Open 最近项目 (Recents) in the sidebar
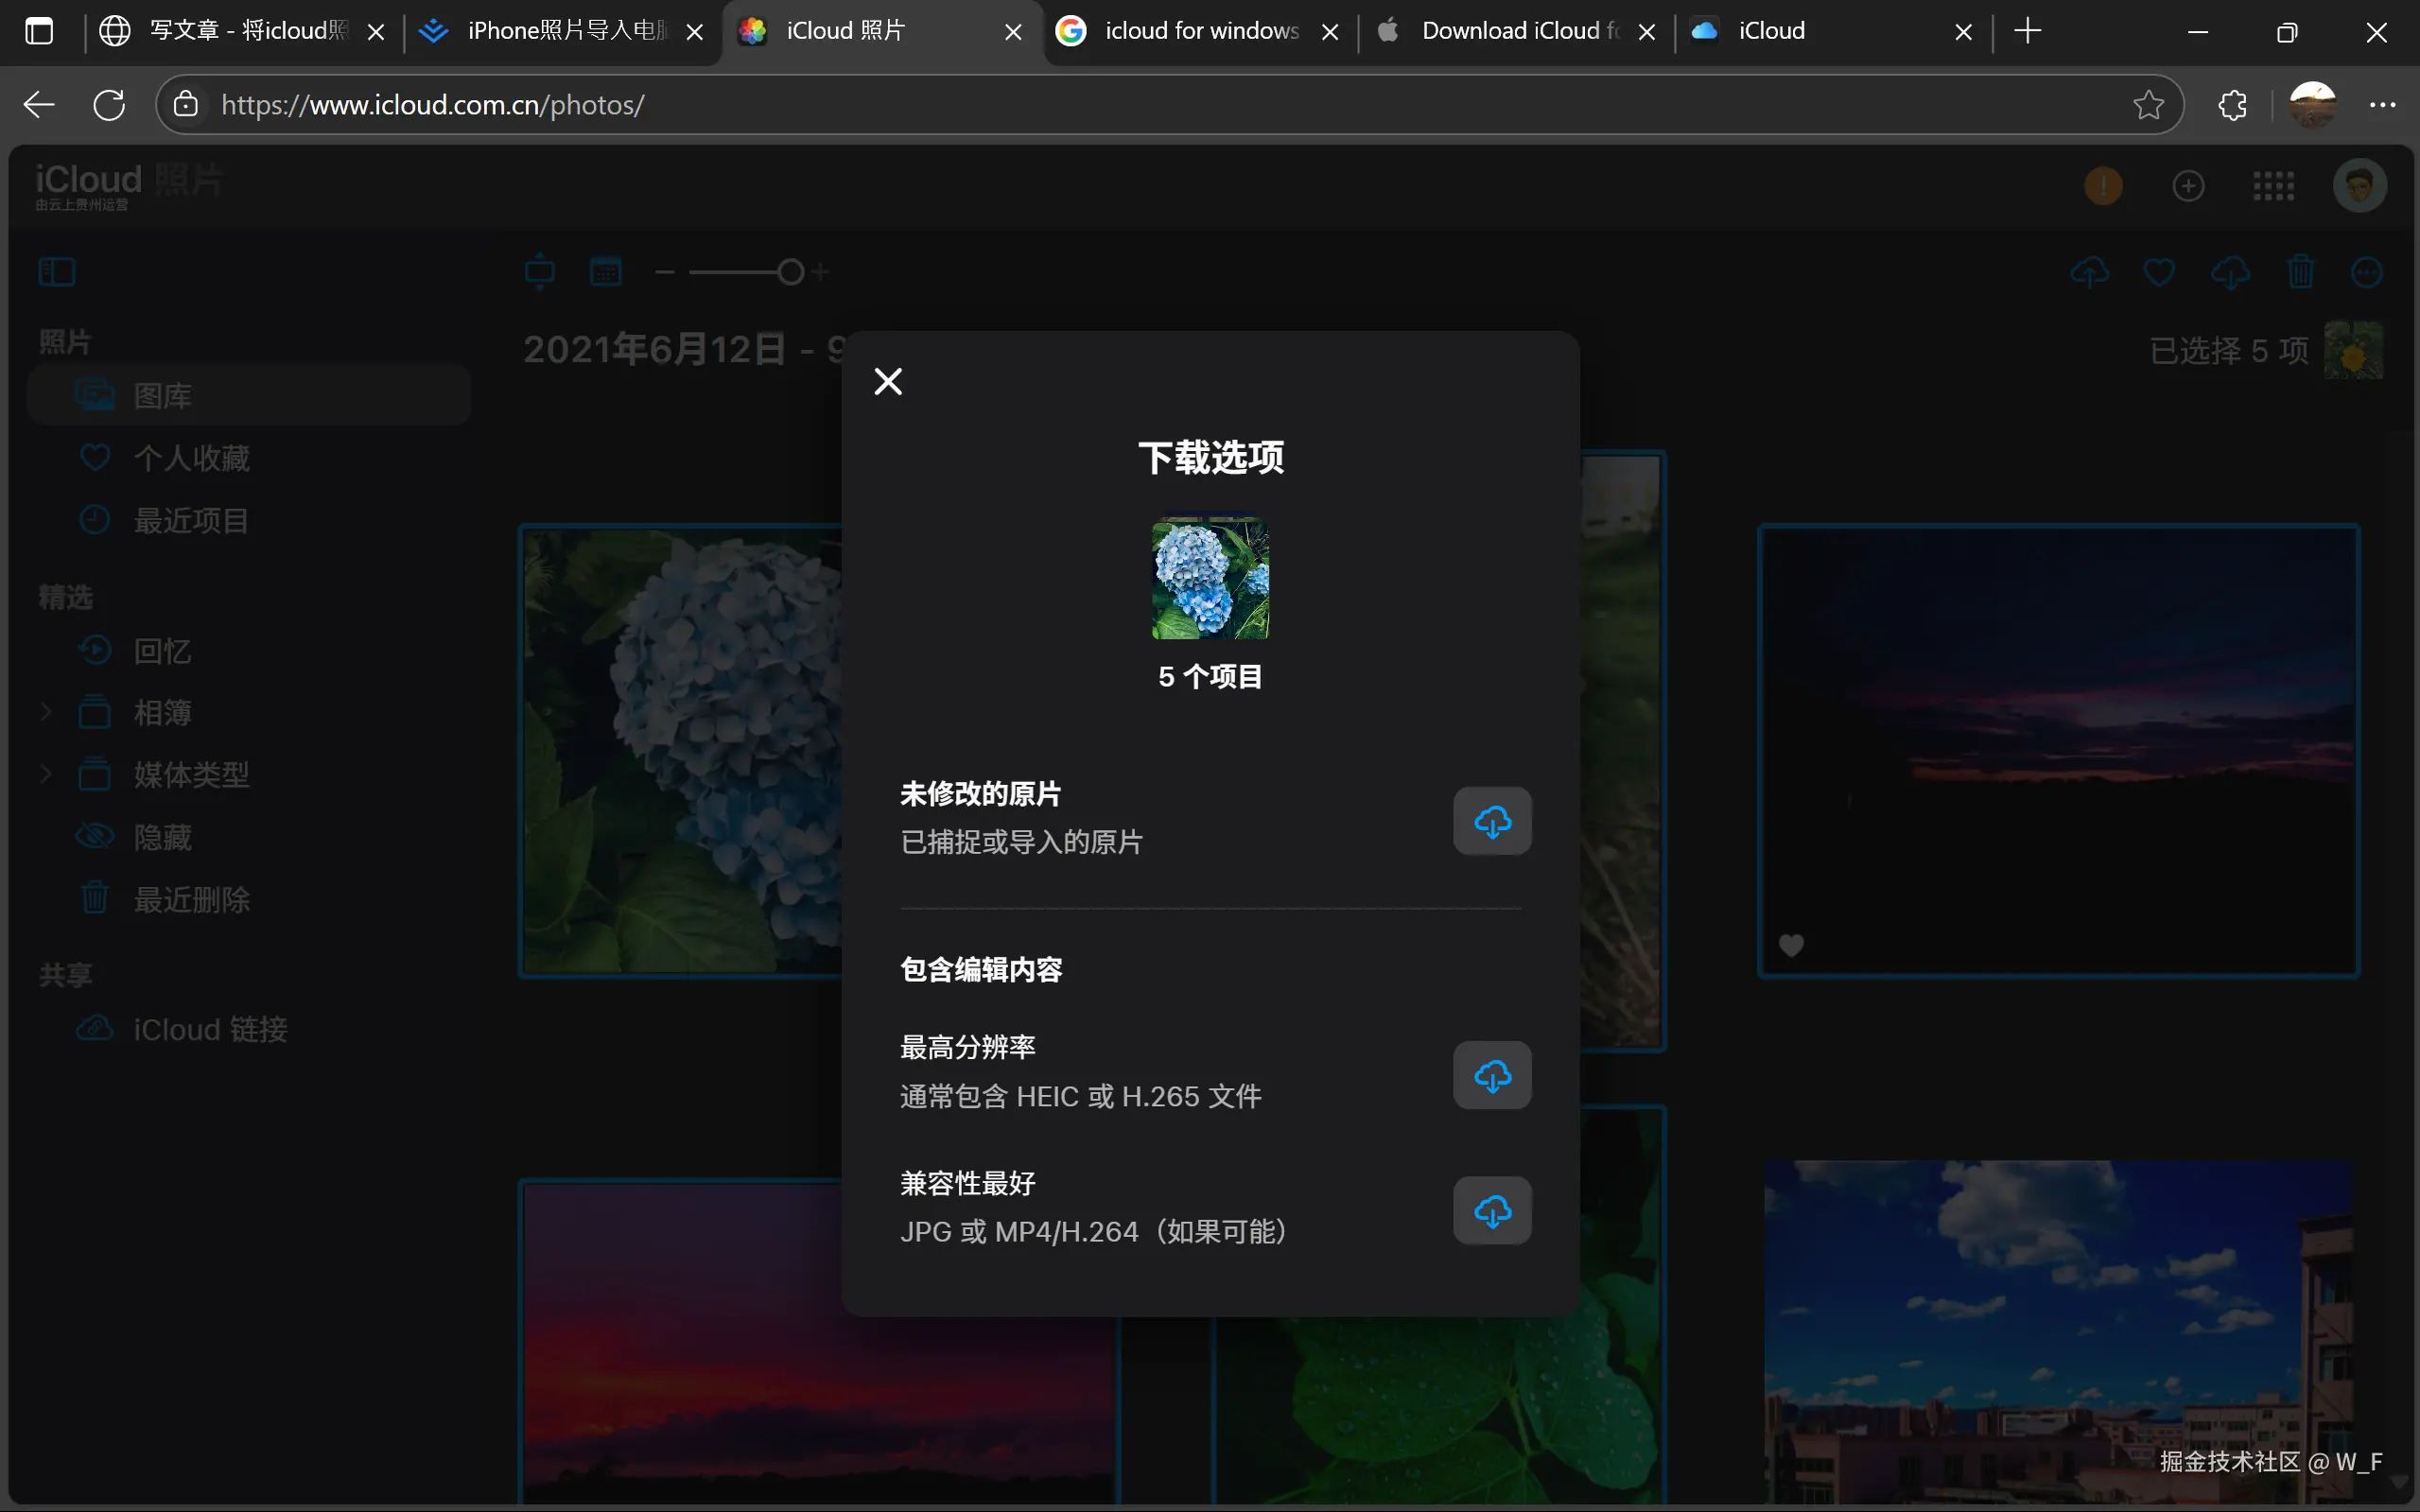The height and width of the screenshot is (1512, 2420). (x=249, y=520)
